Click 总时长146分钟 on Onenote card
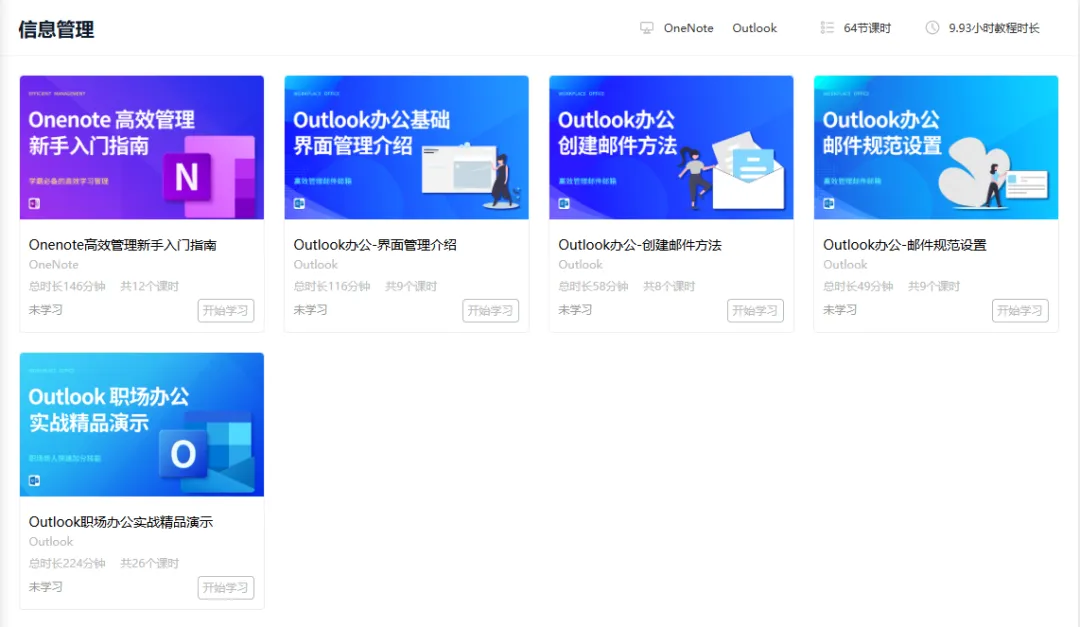Viewport: 1080px width, 627px height. 67,286
